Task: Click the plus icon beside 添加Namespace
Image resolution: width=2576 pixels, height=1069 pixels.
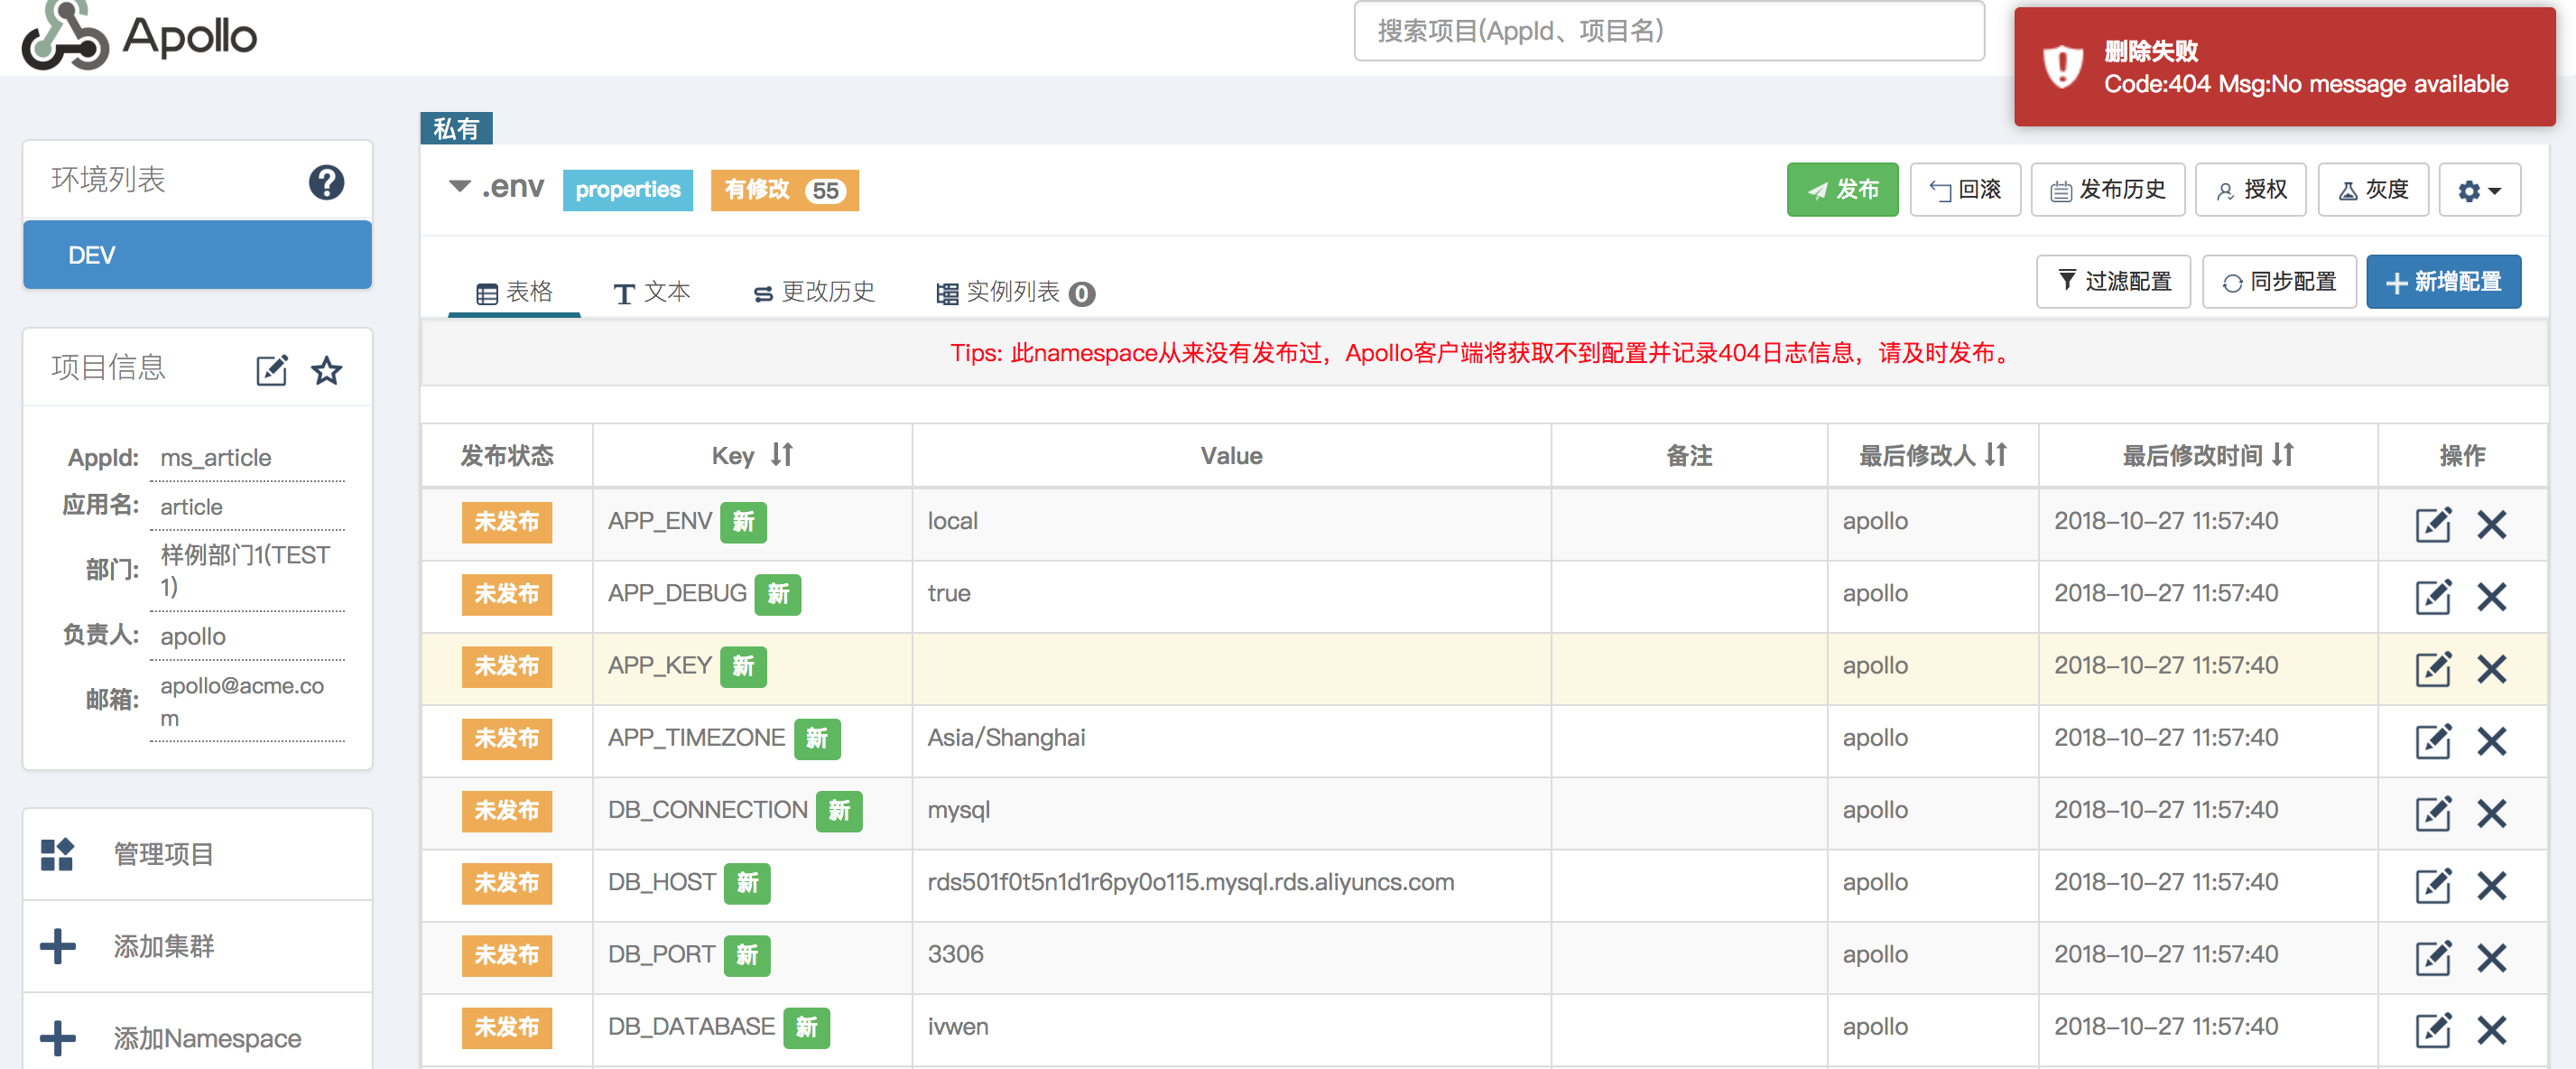Action: coord(57,1038)
